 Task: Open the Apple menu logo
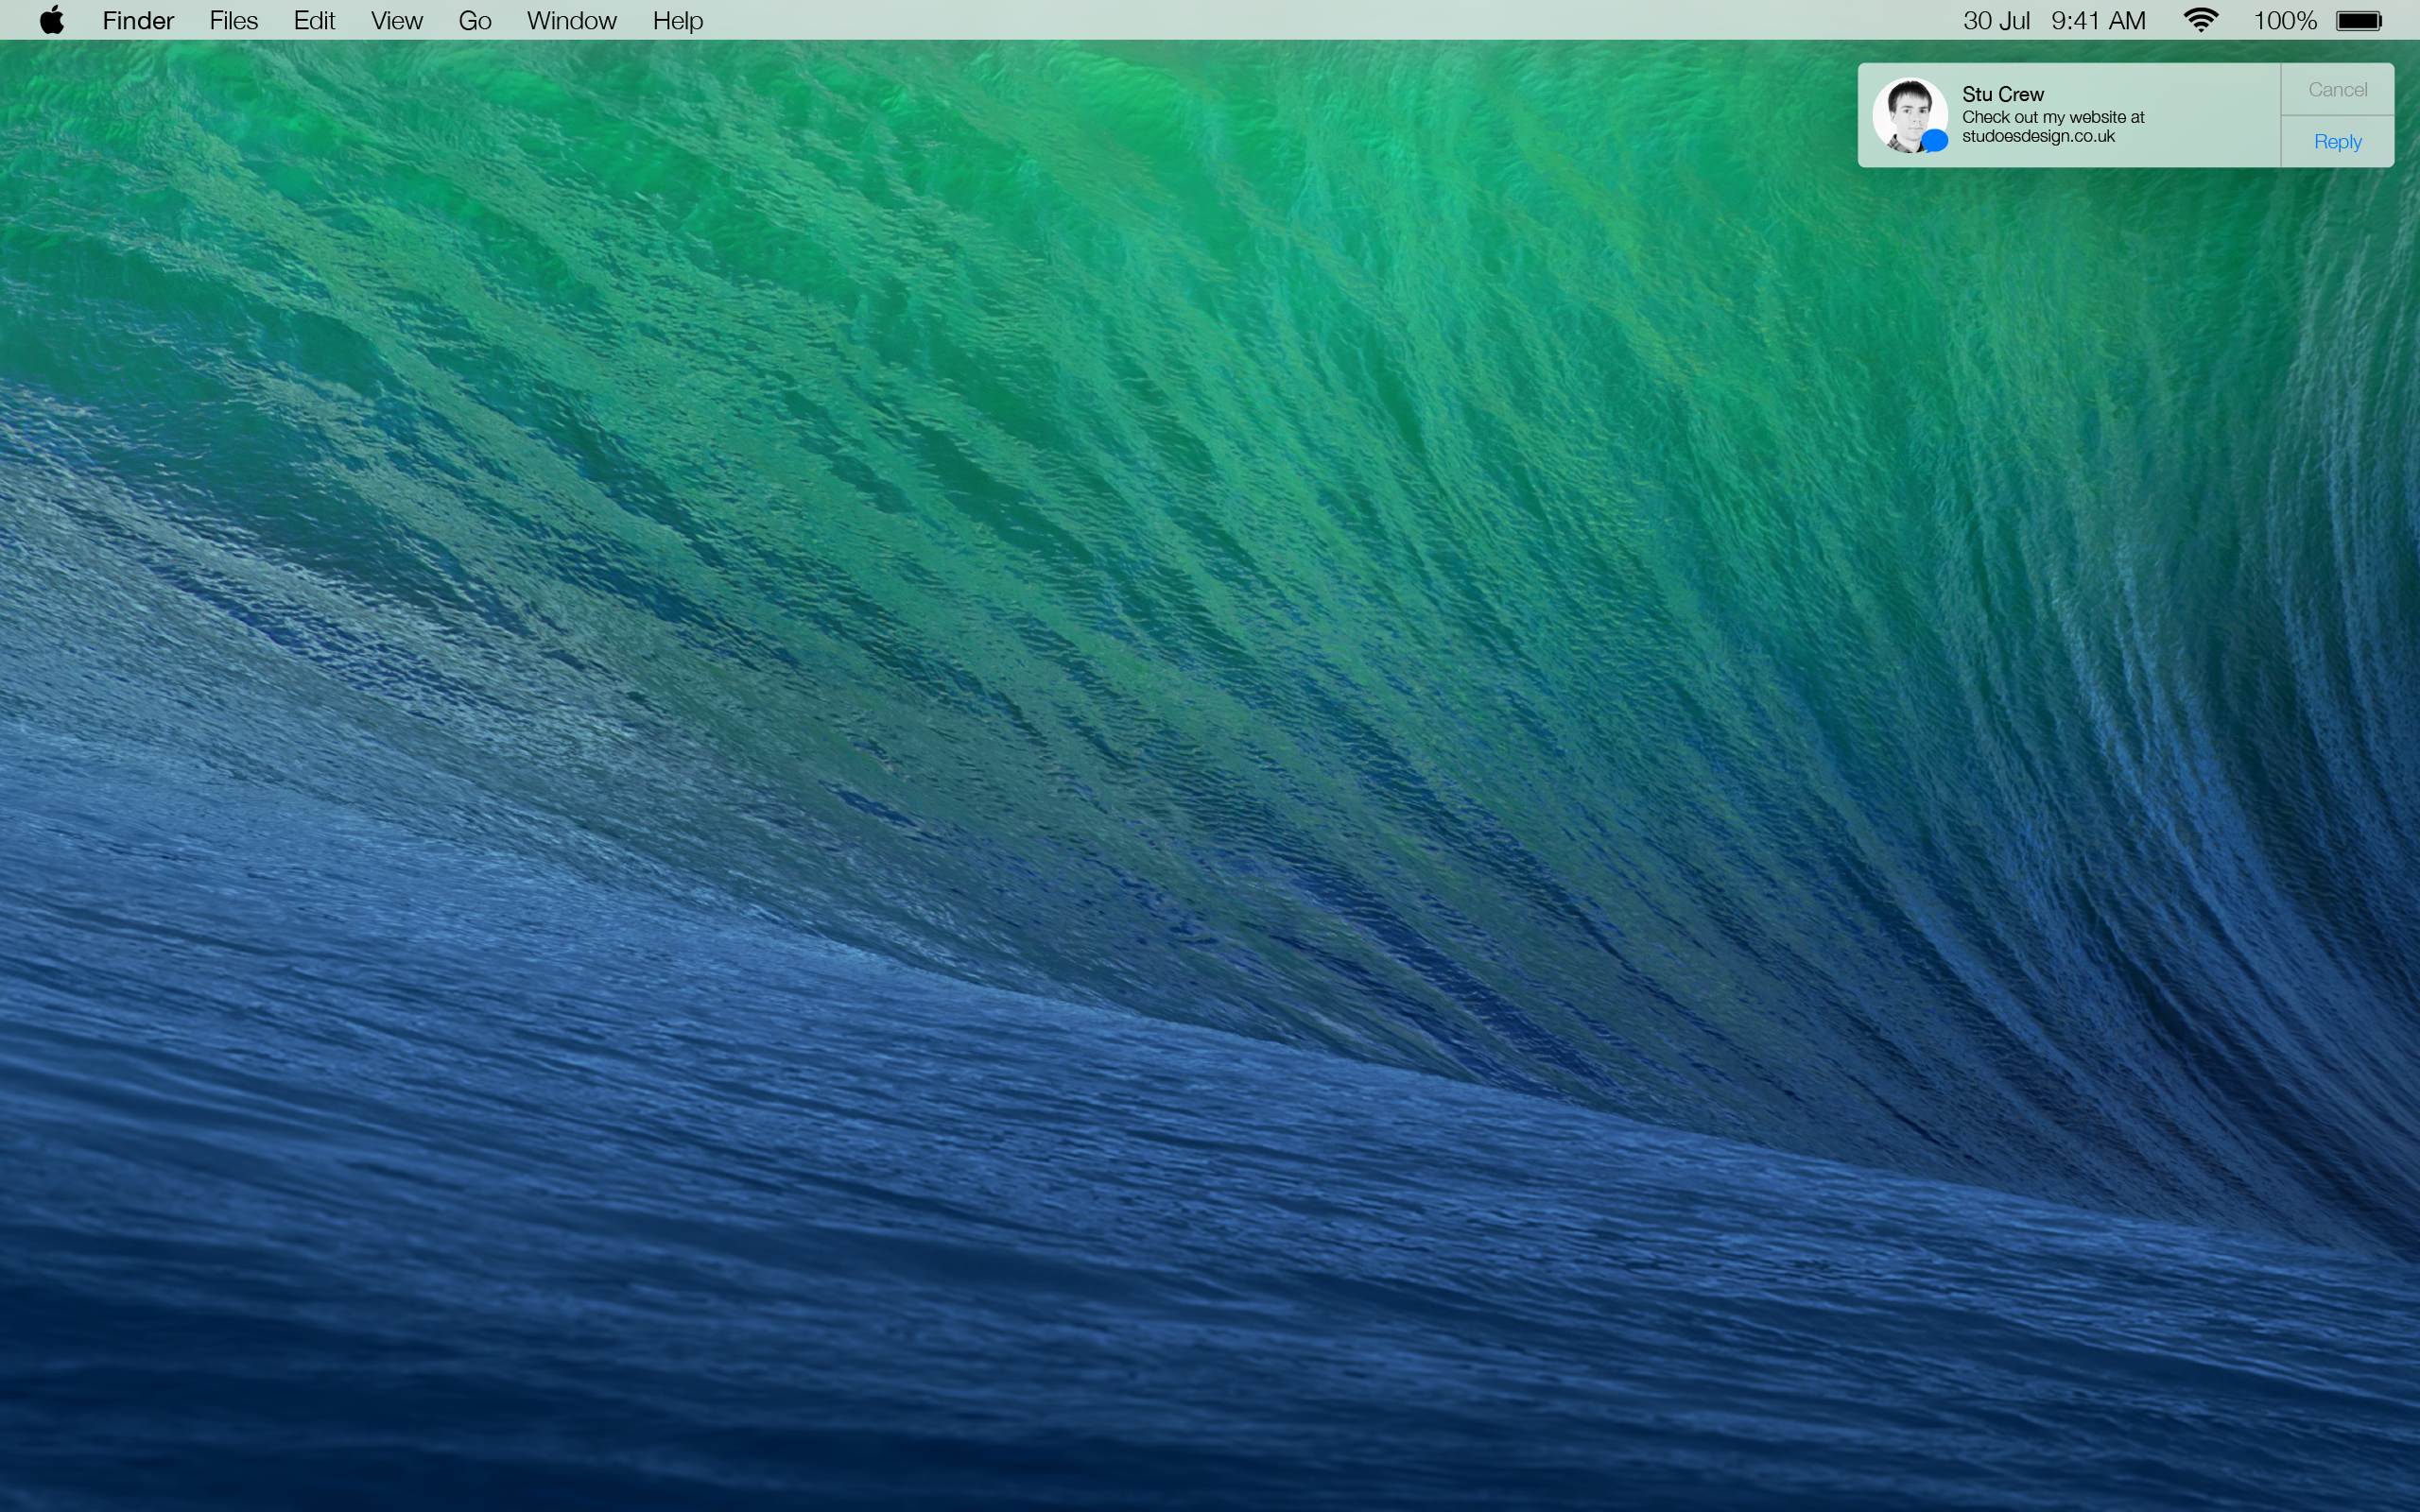pos(52,20)
